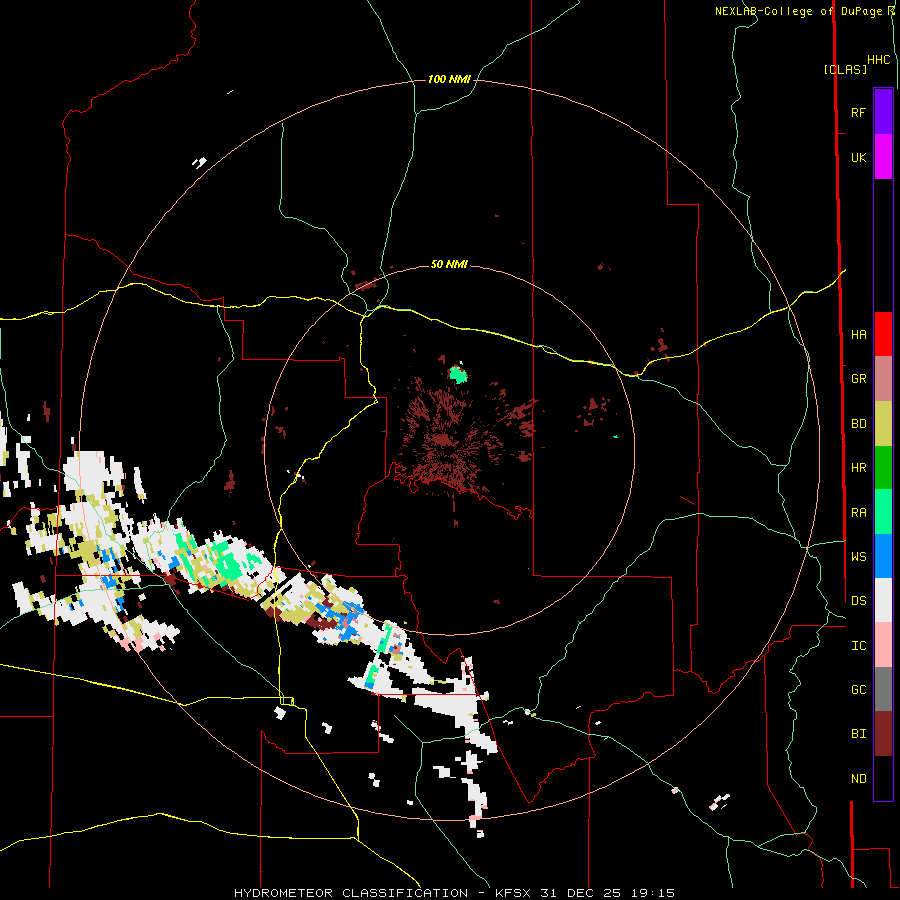The height and width of the screenshot is (900, 900).
Task: Click the BI brown legend swatch
Action: [x=883, y=734]
